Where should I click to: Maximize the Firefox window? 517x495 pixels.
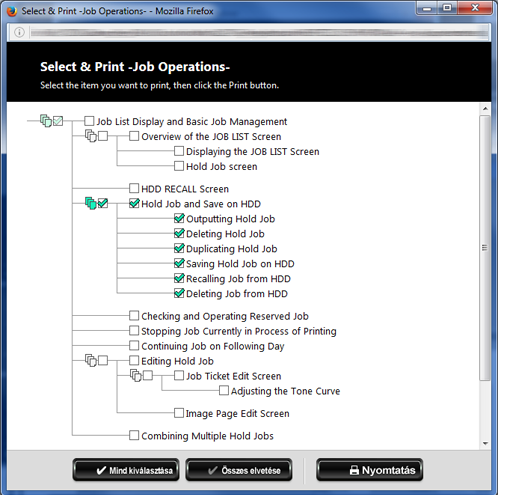coord(447,8)
